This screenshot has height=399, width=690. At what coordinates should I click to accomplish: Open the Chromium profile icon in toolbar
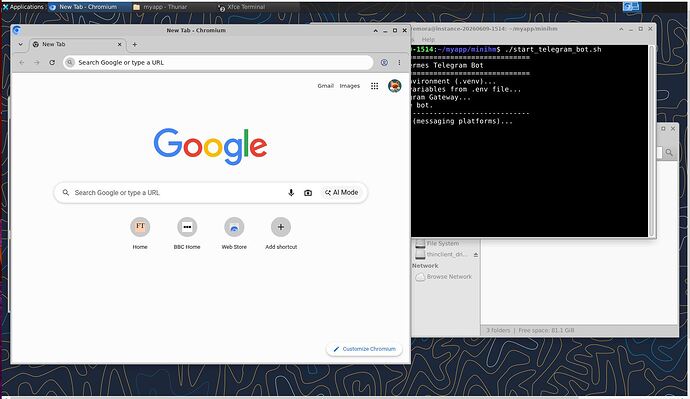point(384,62)
